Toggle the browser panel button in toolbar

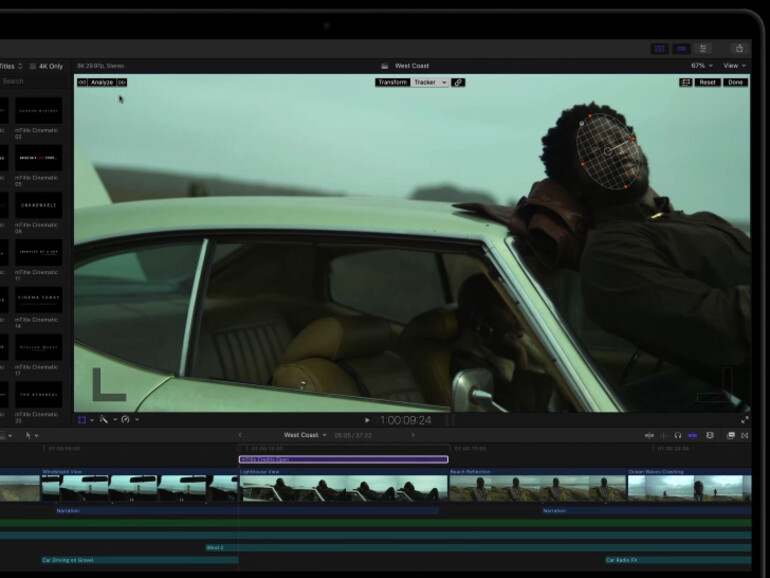tap(660, 49)
